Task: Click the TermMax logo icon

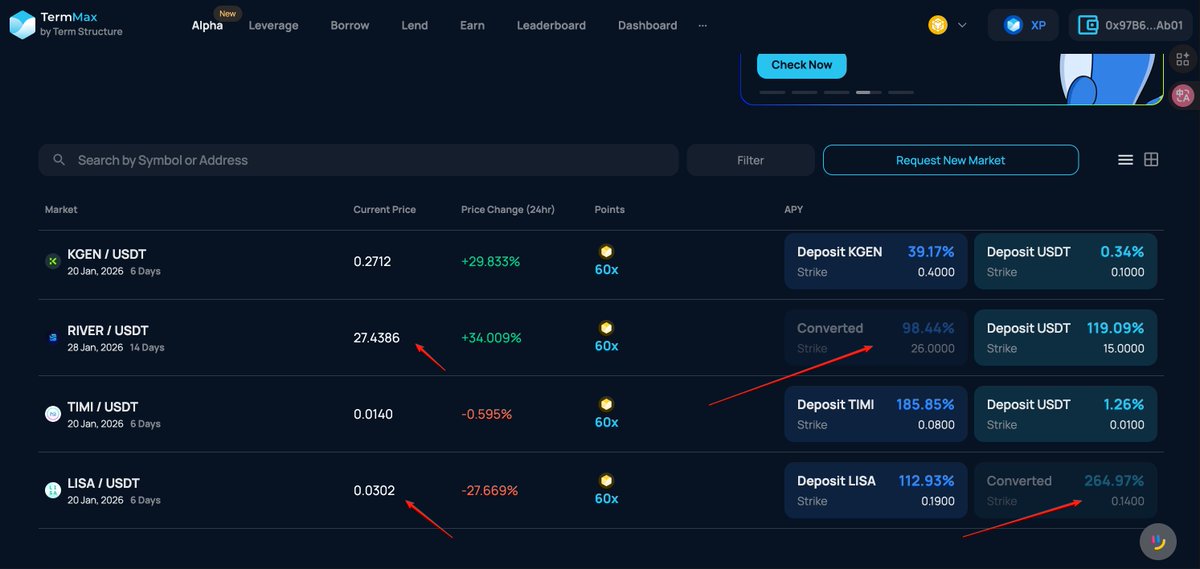Action: [22, 25]
